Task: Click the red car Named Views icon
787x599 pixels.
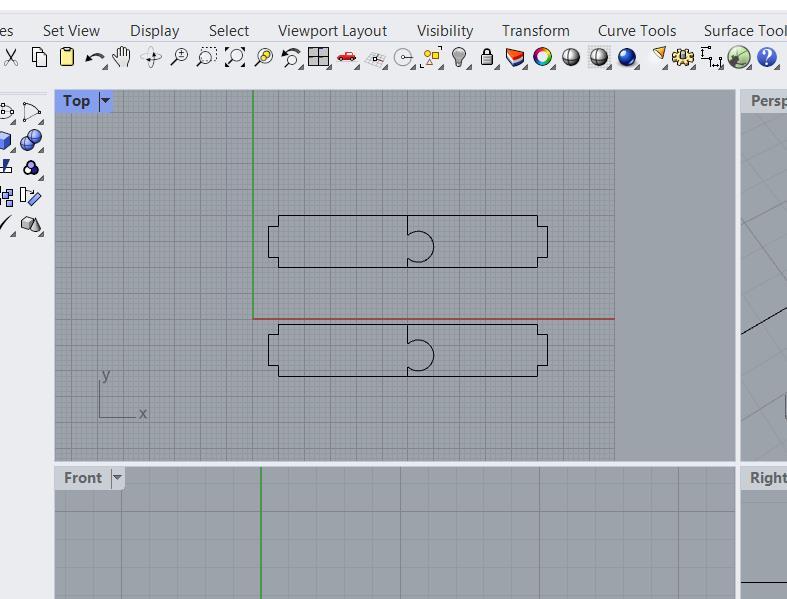Action: click(x=347, y=57)
